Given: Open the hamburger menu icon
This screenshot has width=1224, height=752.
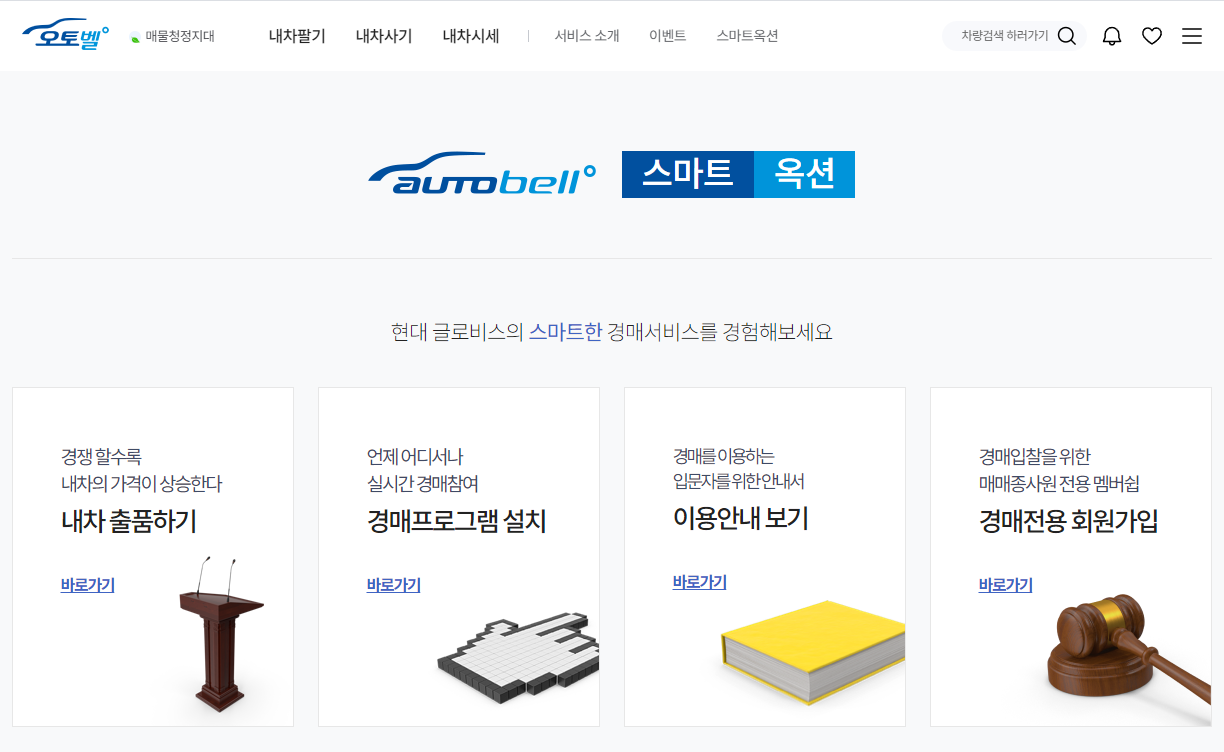Looking at the screenshot, I should [x=1191, y=35].
